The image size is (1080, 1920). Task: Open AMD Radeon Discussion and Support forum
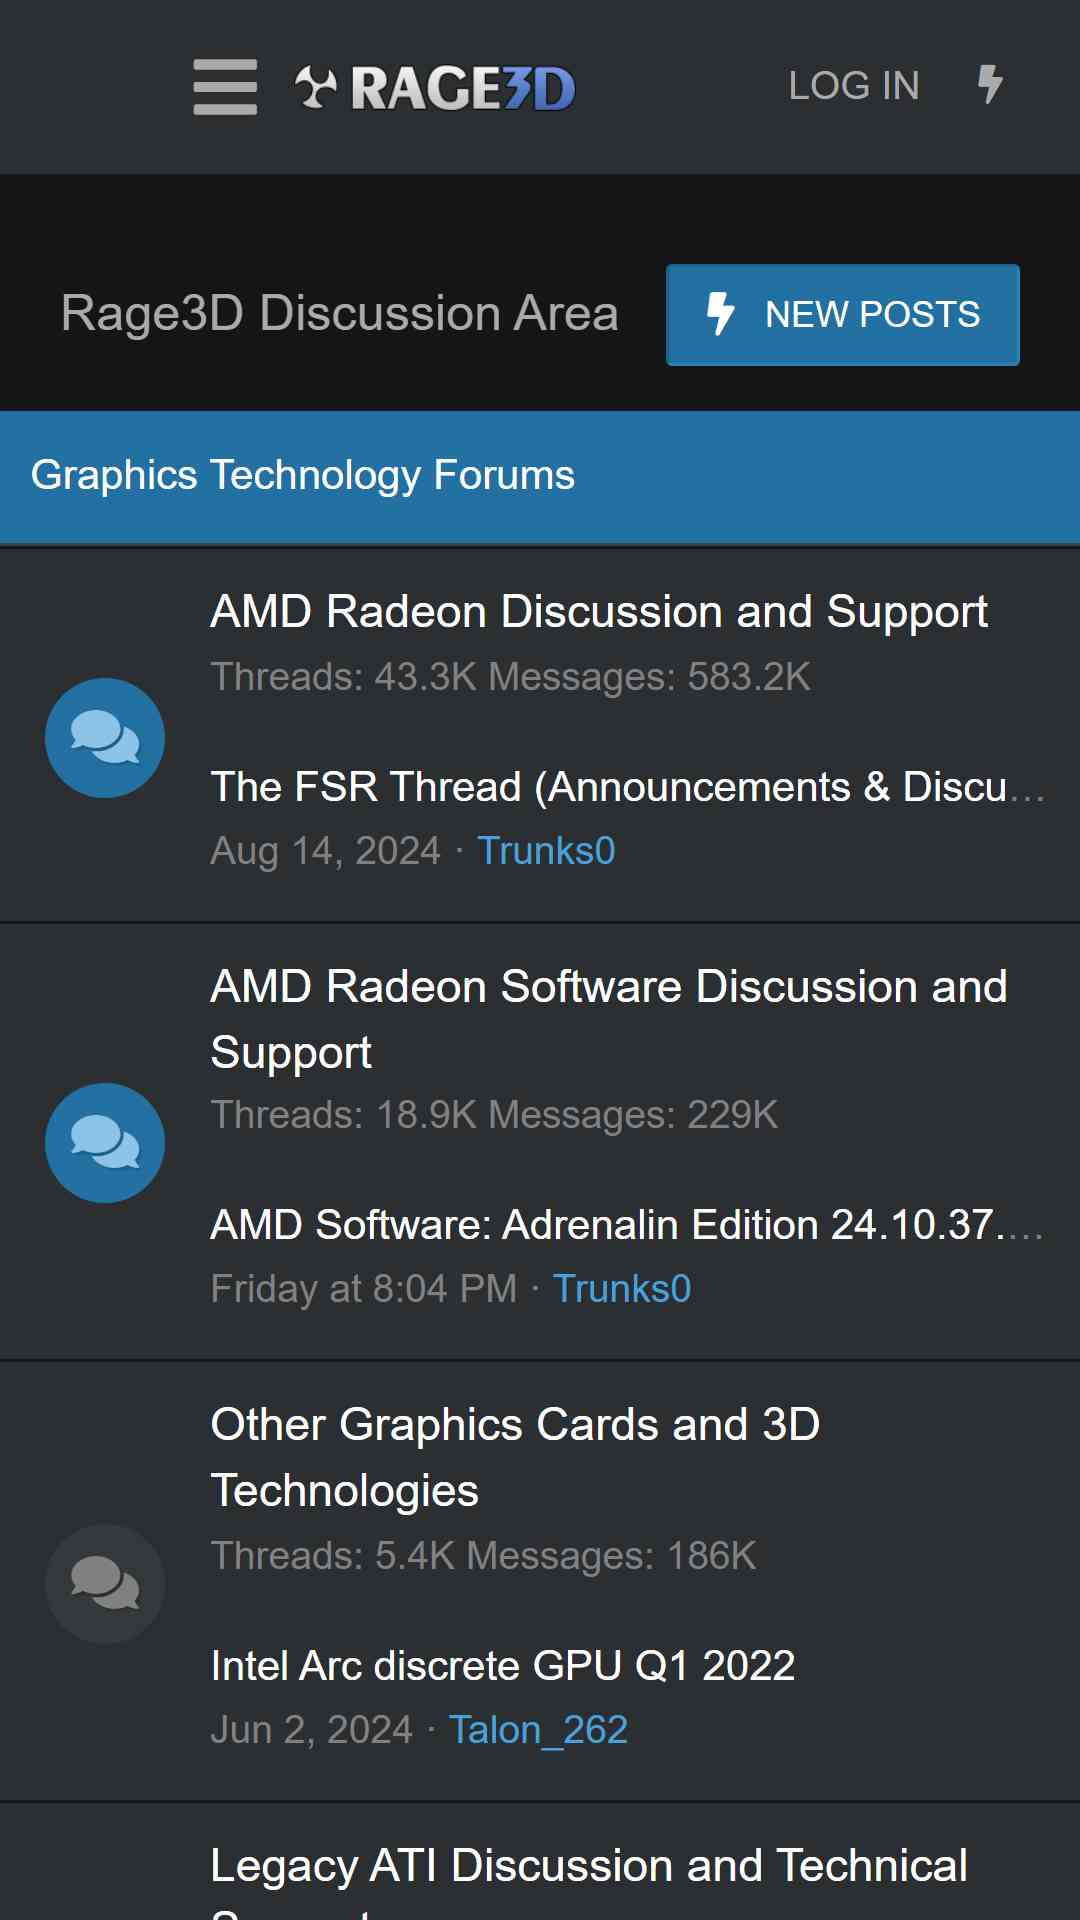click(599, 612)
